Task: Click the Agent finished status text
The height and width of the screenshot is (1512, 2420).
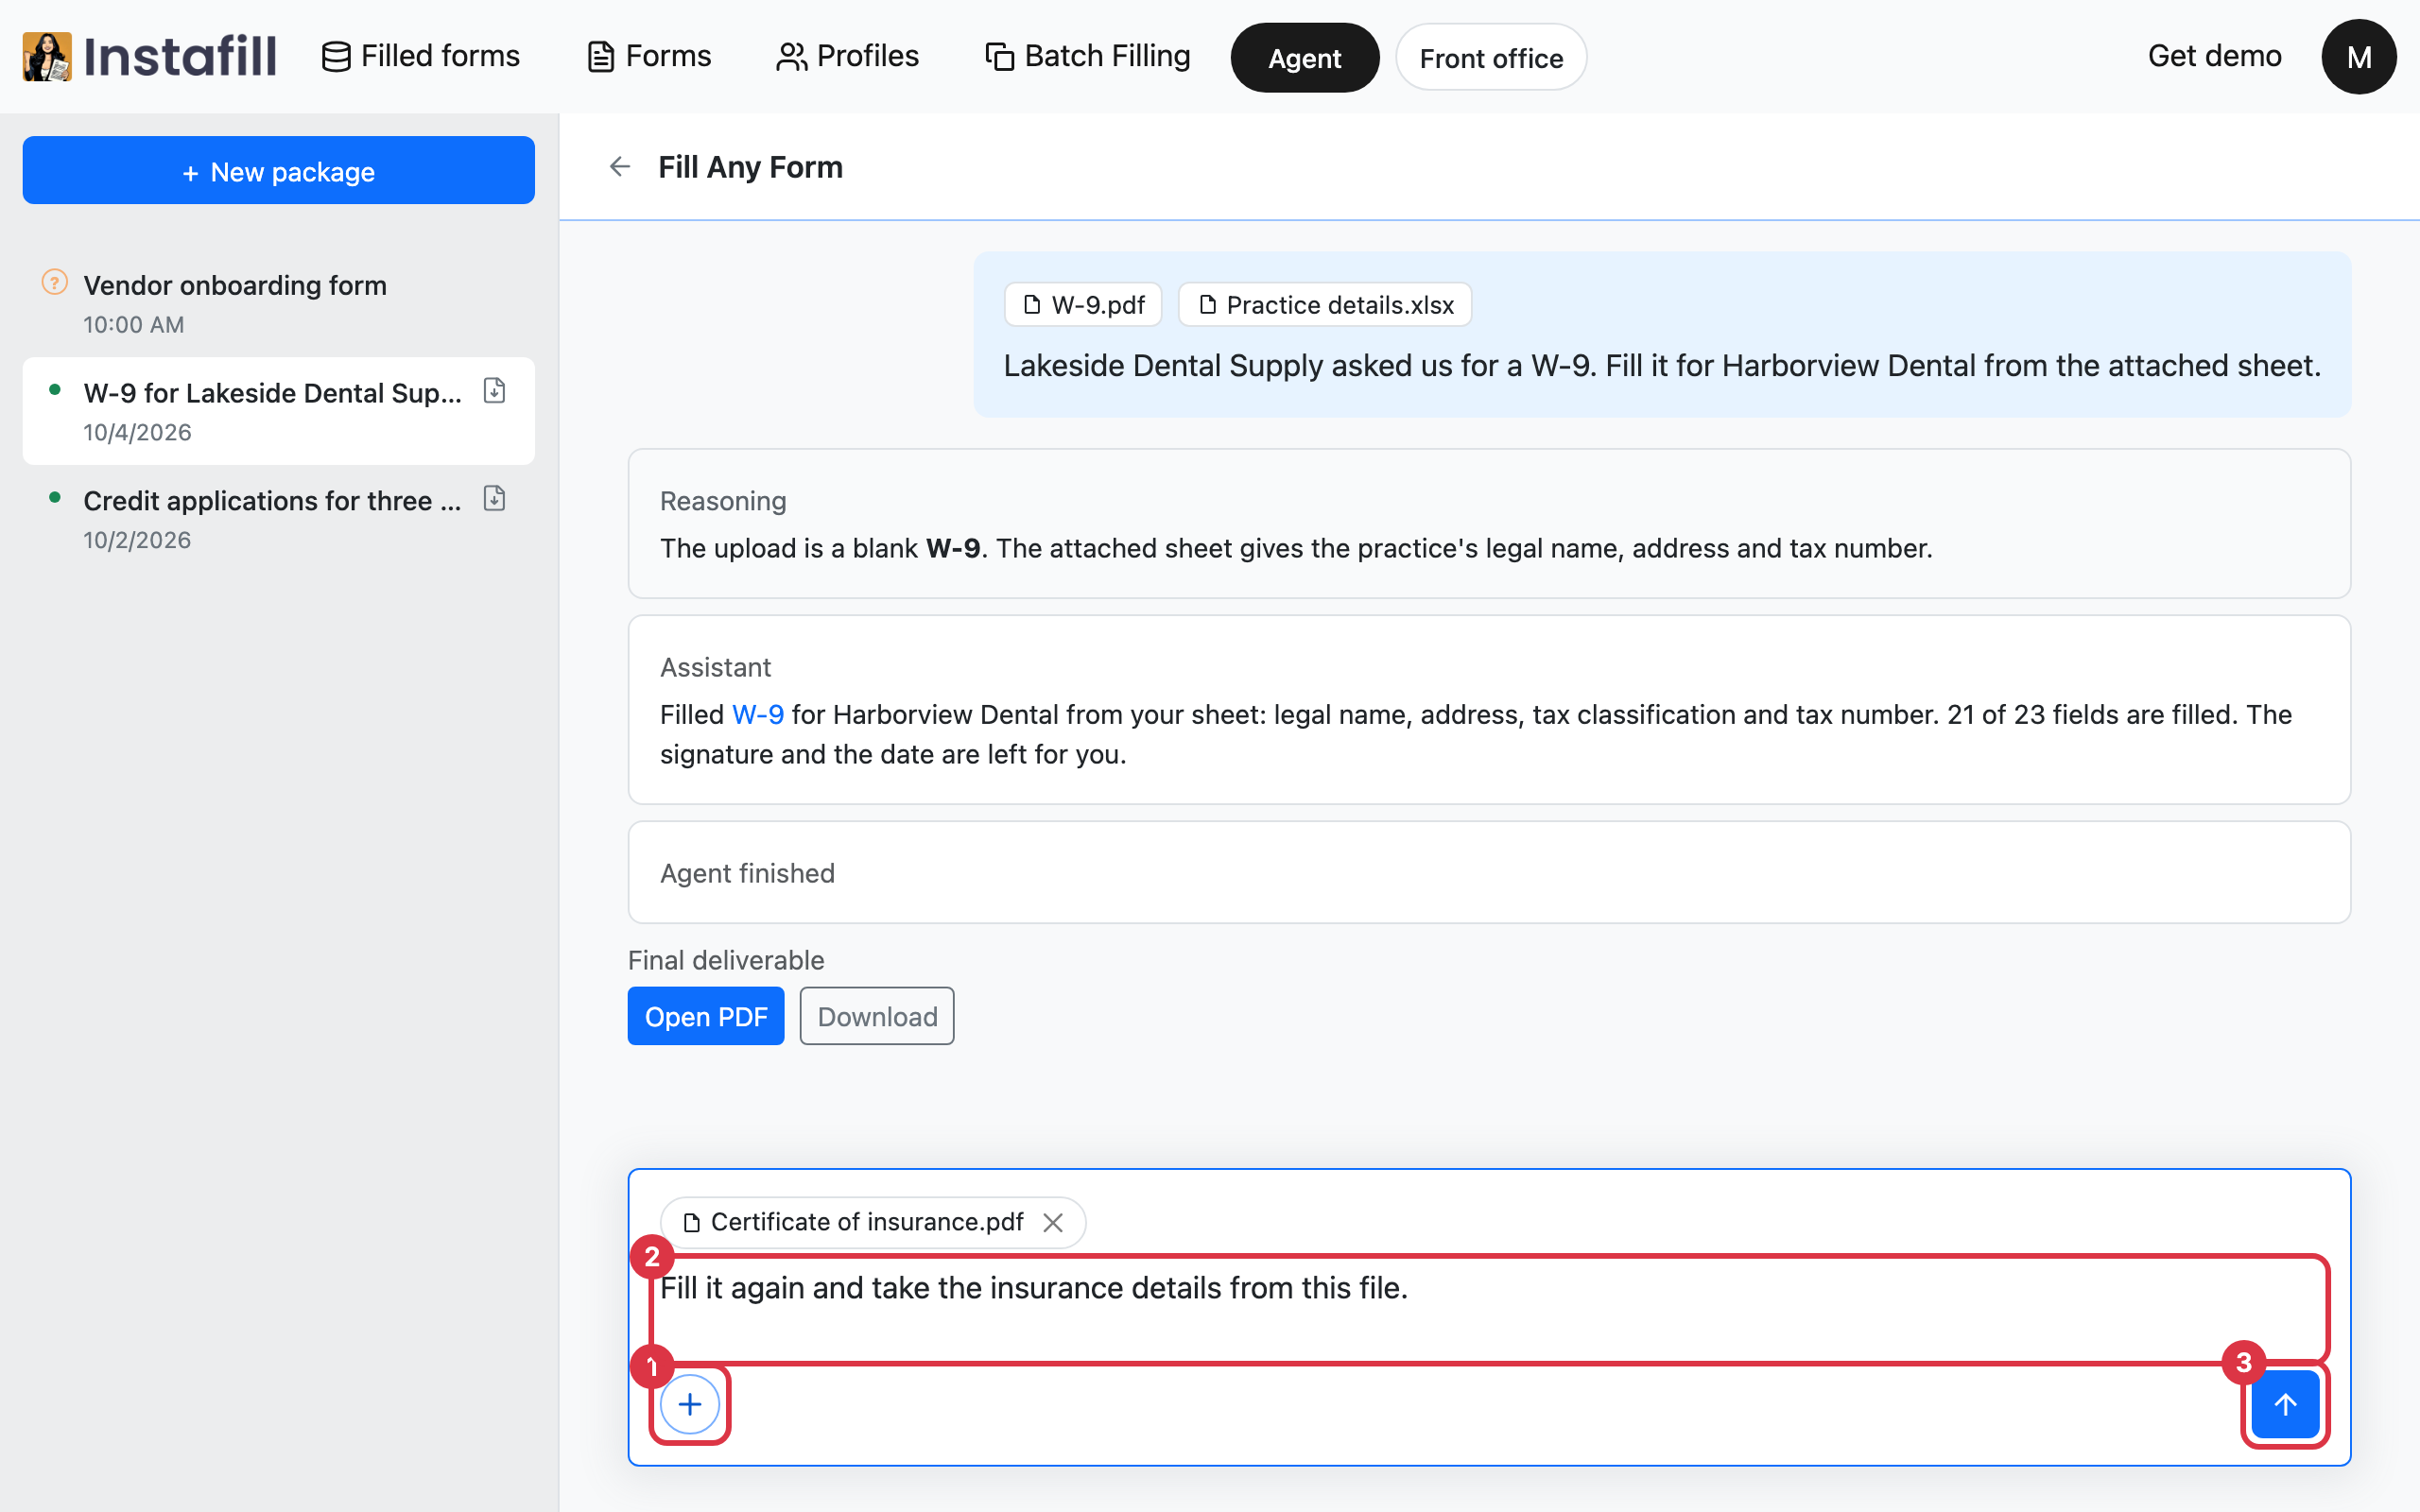Action: coord(747,873)
